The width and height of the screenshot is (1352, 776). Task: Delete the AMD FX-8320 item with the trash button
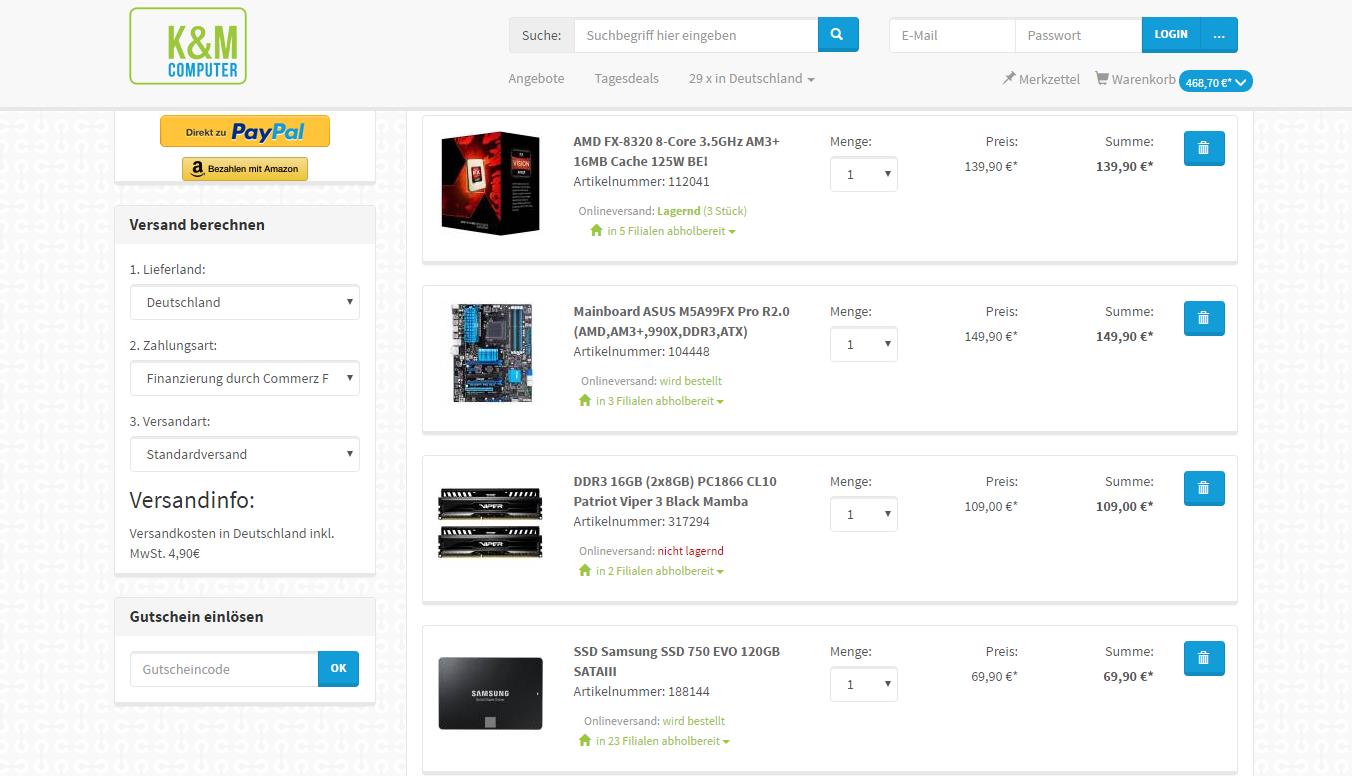click(1204, 148)
